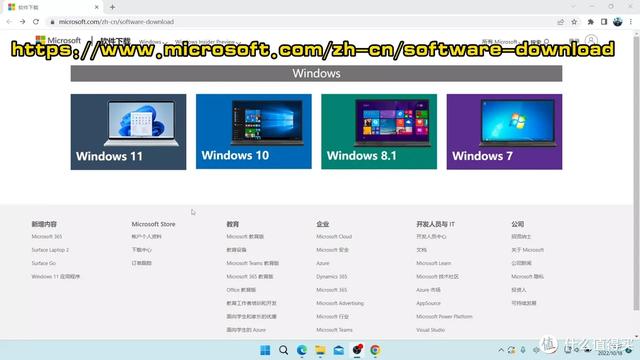Open the Windows 8.1 download tile
Viewport: 640px width, 360px height.
pos(379,131)
